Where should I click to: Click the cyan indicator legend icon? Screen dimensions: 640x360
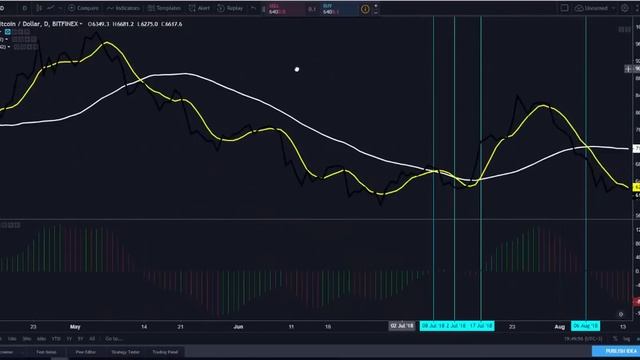(8, 31)
